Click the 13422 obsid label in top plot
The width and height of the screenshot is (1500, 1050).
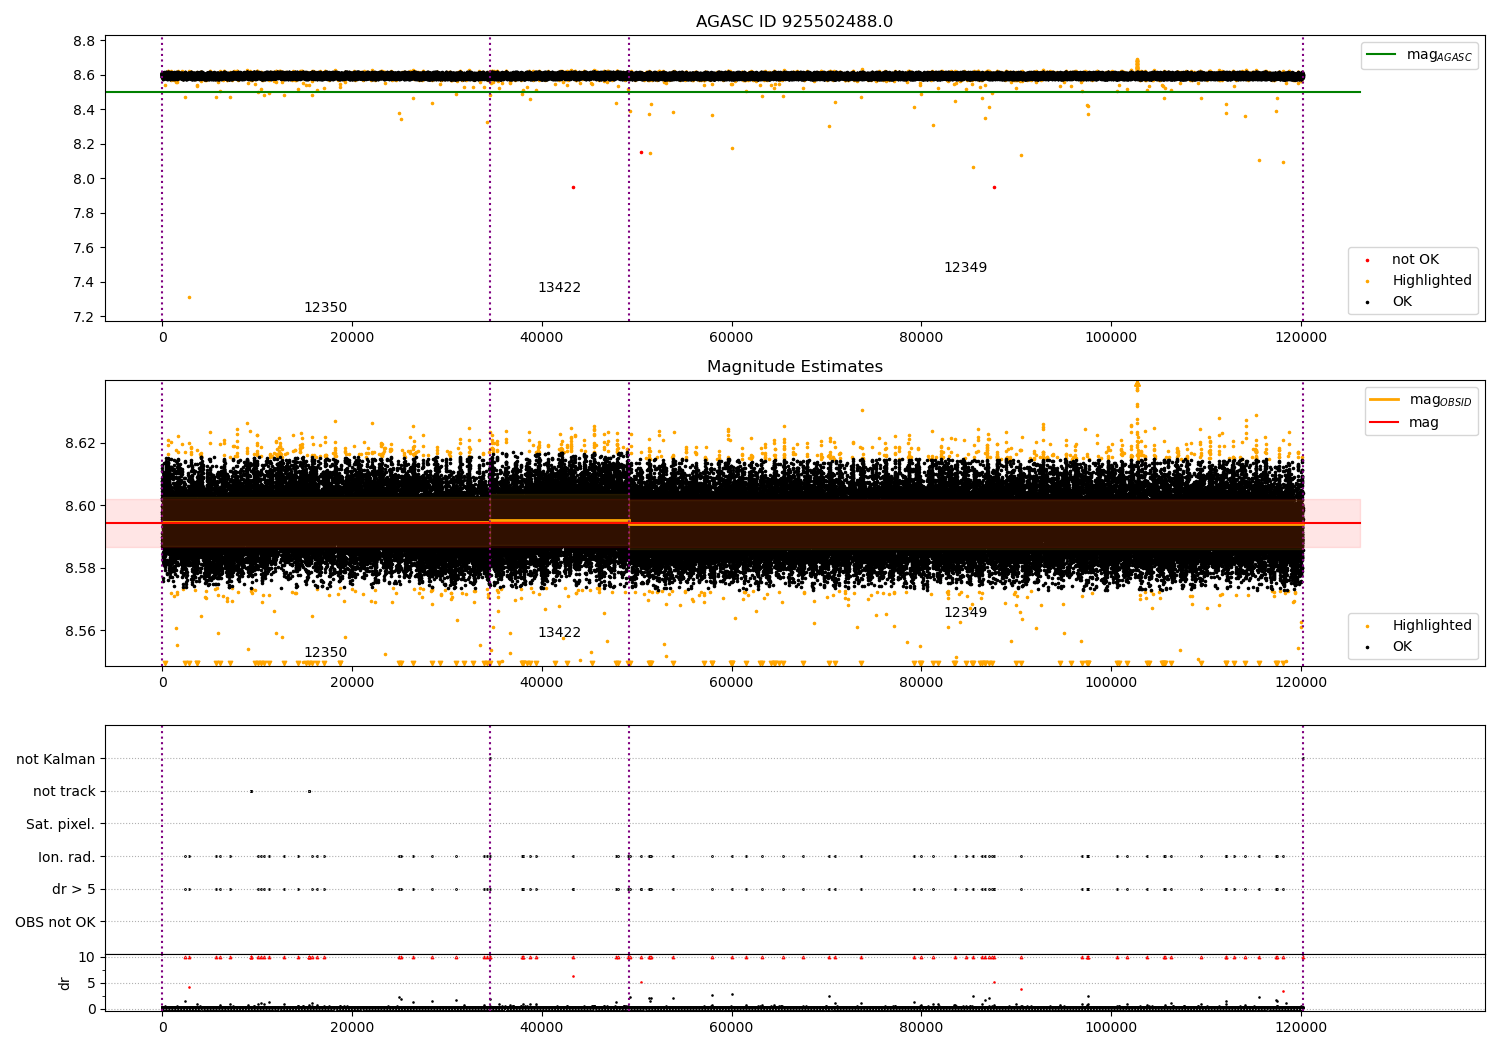pos(559,288)
